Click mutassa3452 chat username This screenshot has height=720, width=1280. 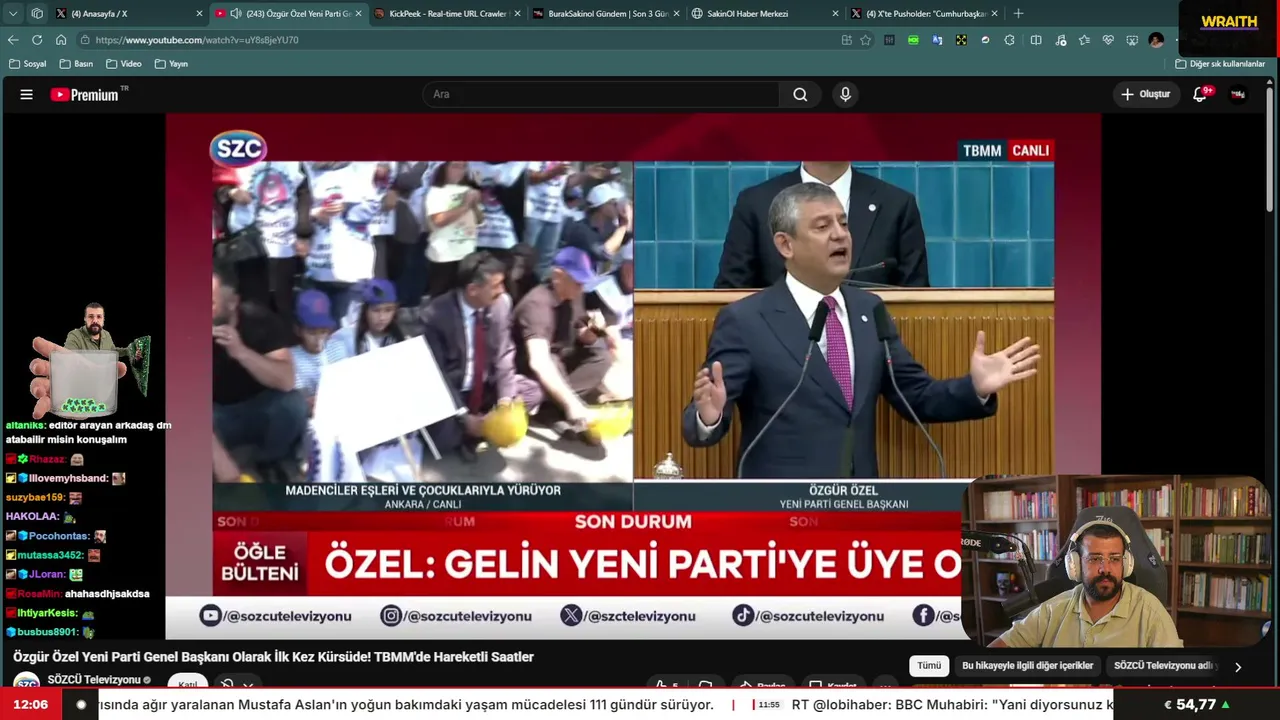click(50, 555)
